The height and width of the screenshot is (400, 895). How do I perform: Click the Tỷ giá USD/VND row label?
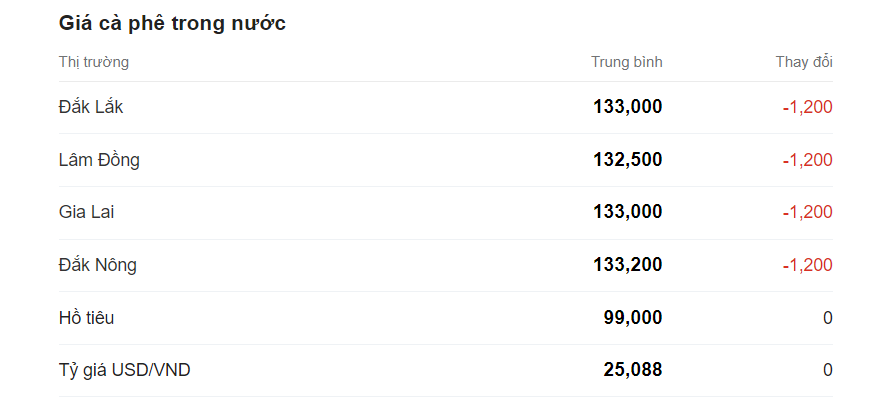(124, 370)
